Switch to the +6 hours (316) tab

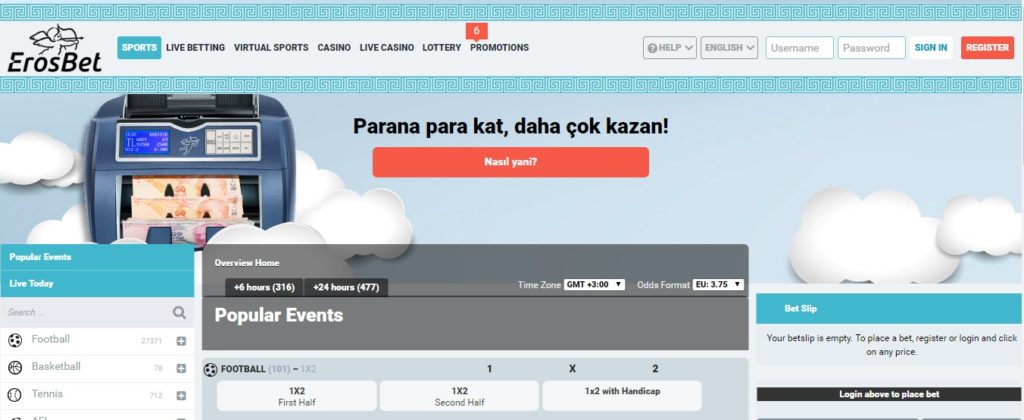(264, 287)
